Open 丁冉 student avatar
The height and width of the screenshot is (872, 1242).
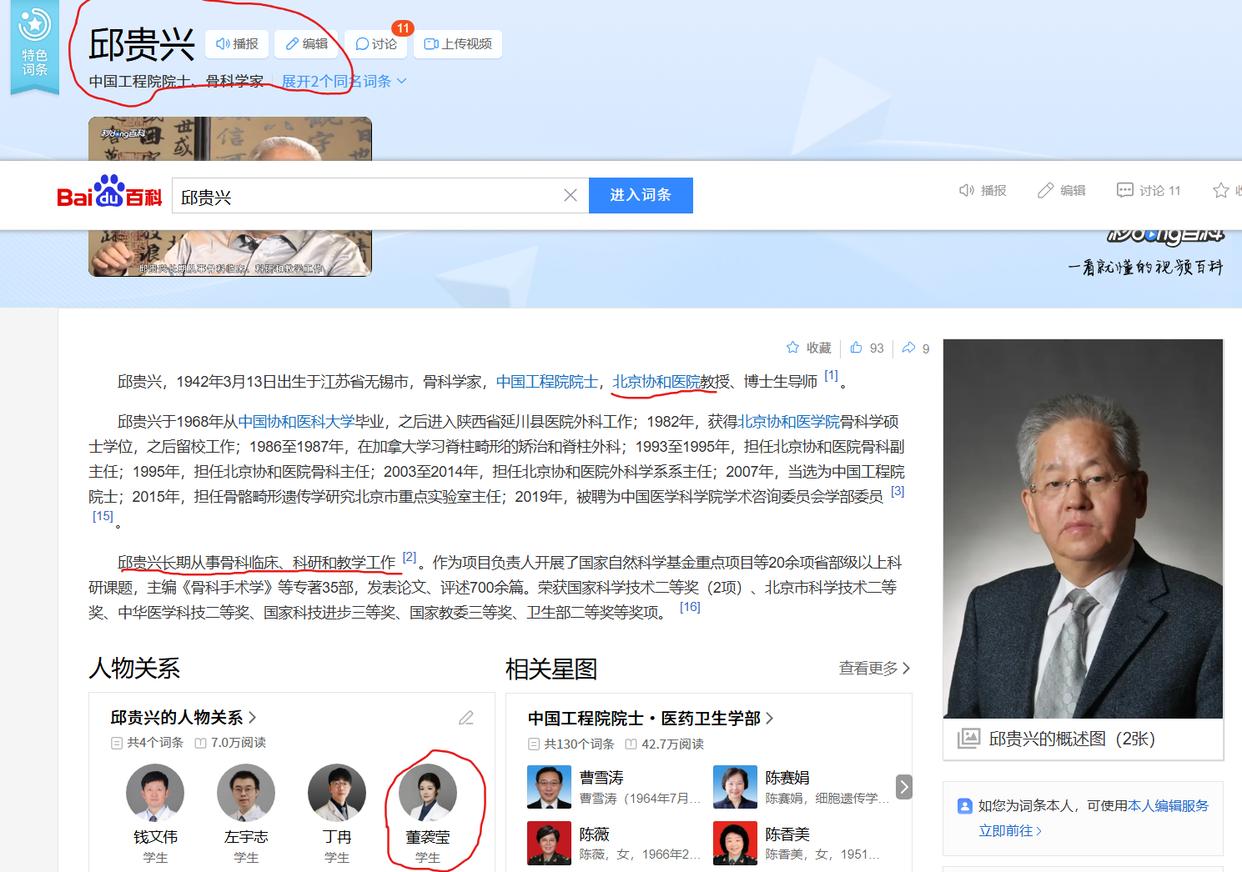[x=337, y=793]
